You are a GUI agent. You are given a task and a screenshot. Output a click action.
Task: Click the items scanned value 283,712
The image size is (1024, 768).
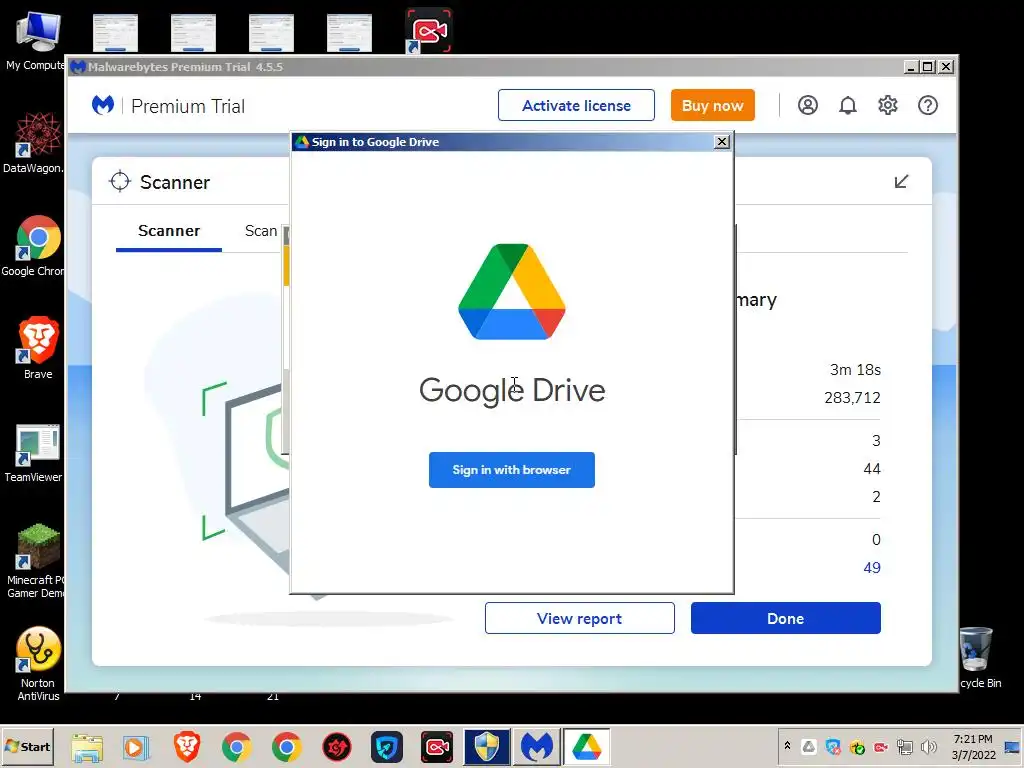[x=852, y=398]
